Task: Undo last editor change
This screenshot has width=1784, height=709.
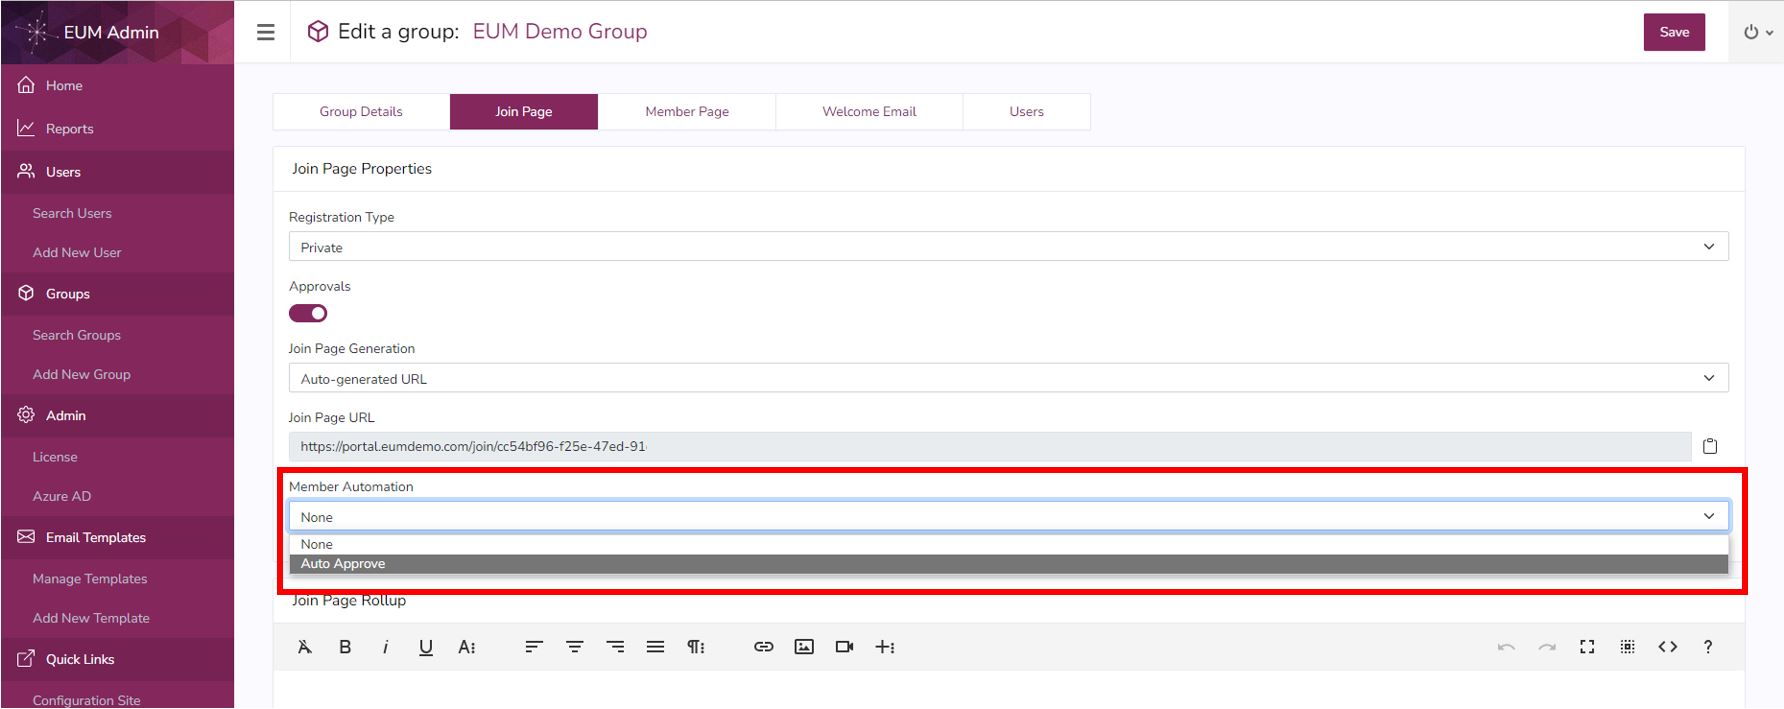Action: tap(1506, 647)
